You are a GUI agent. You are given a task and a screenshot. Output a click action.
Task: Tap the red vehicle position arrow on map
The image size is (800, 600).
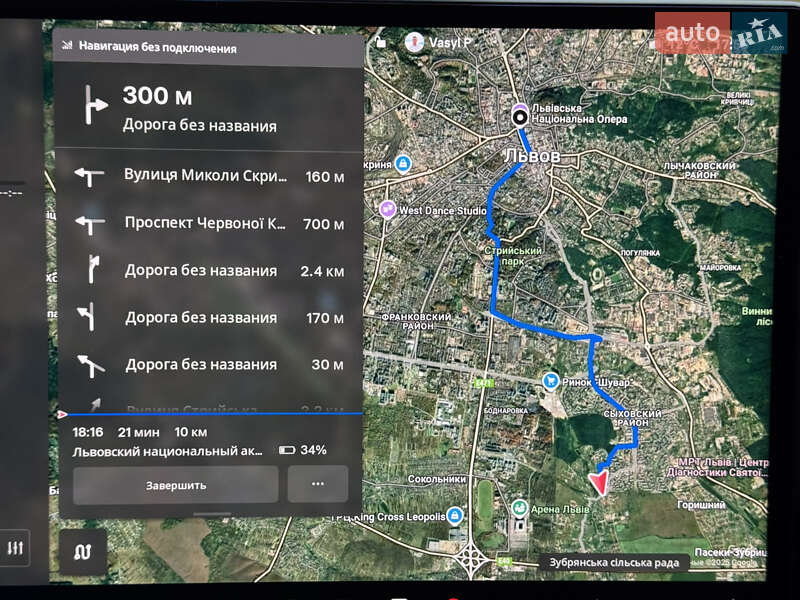[x=599, y=484]
